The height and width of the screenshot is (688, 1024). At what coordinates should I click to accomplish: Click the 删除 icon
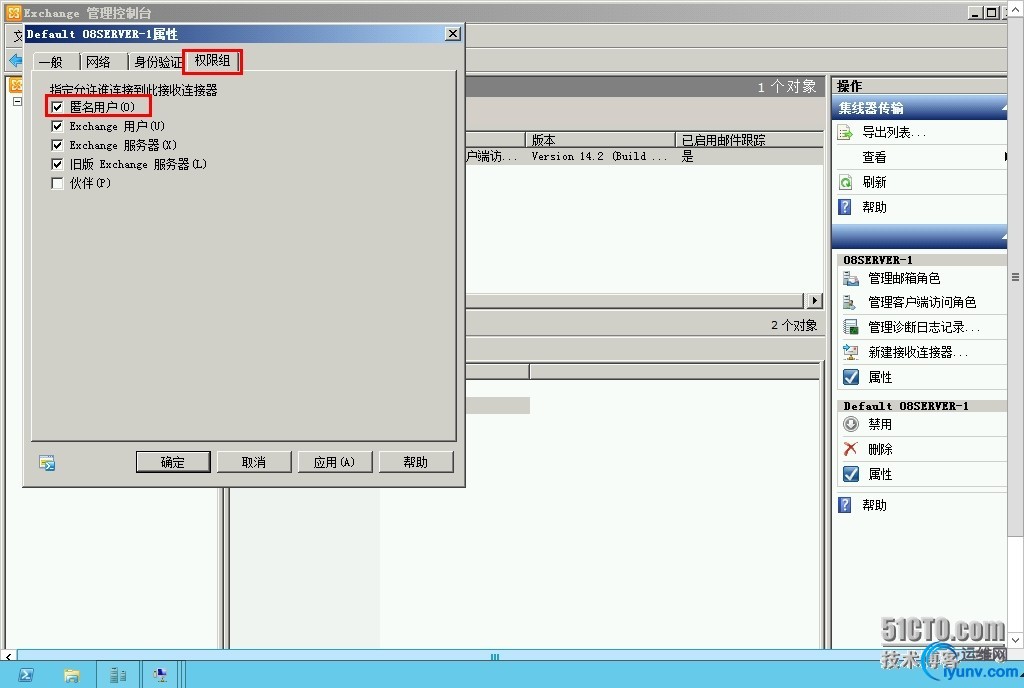point(850,449)
